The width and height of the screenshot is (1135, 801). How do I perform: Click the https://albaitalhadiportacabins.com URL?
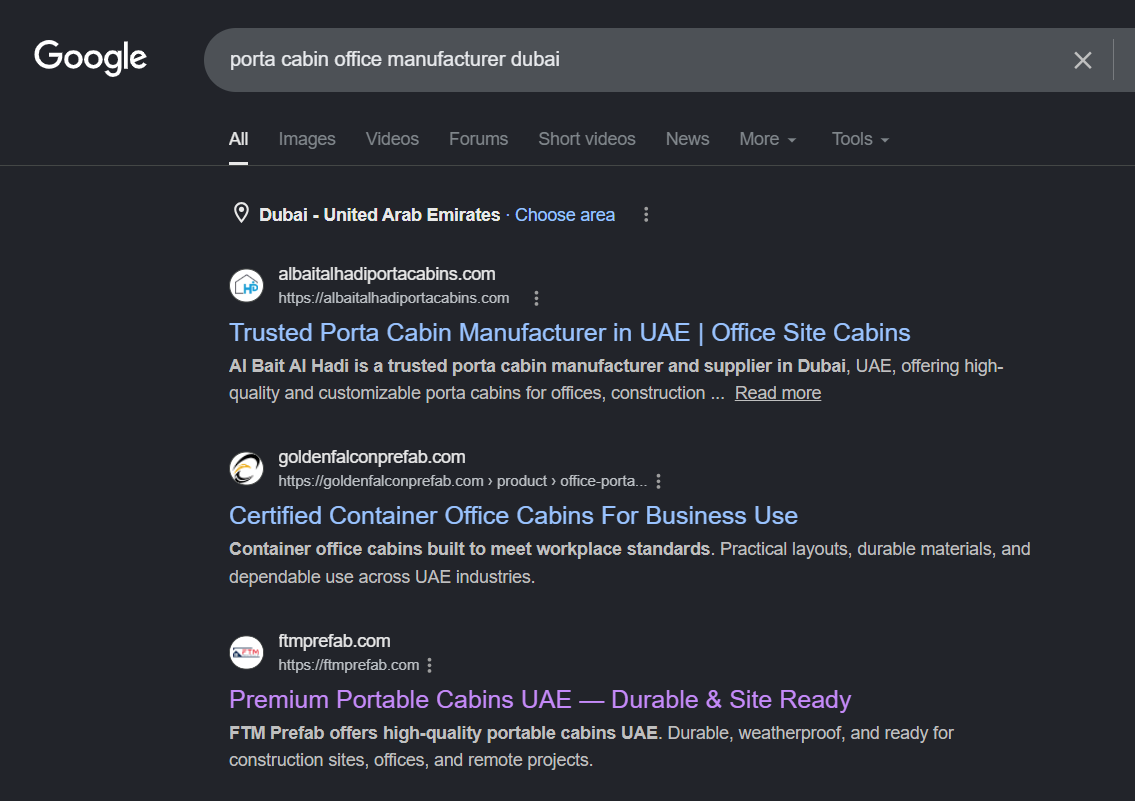coord(394,298)
